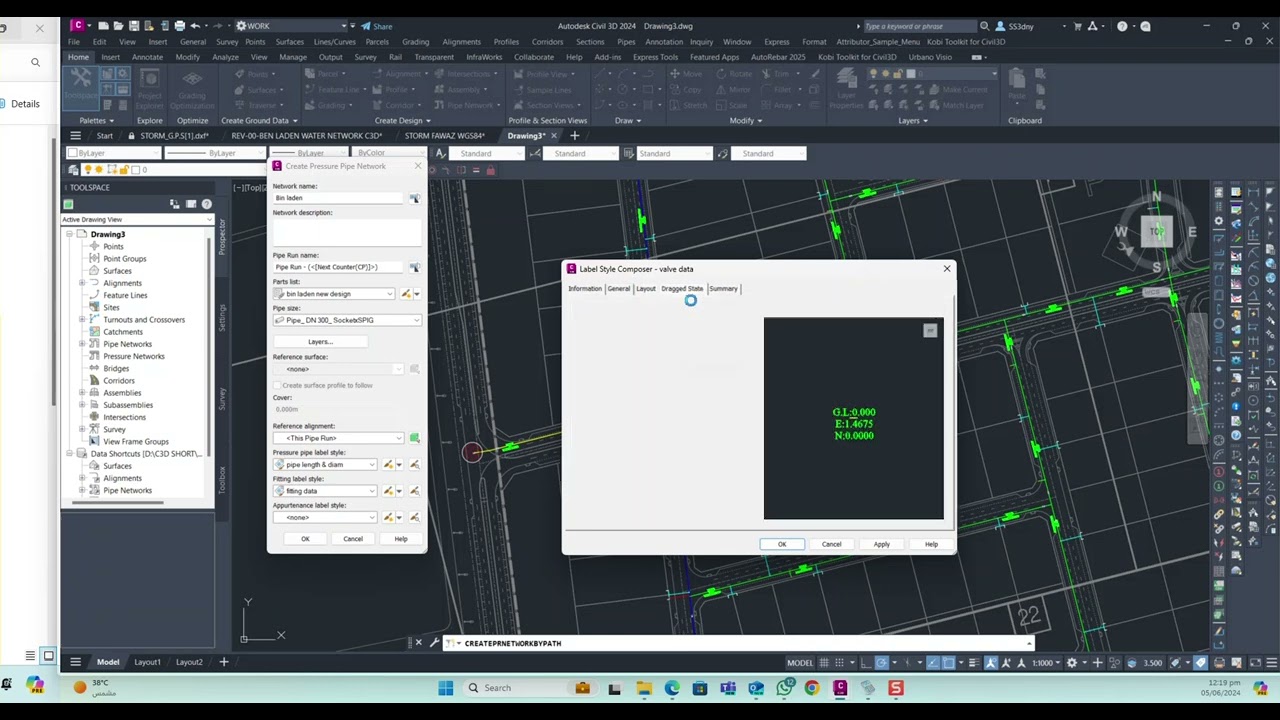
Task: Toggle grid display in status bar
Action: [826, 662]
